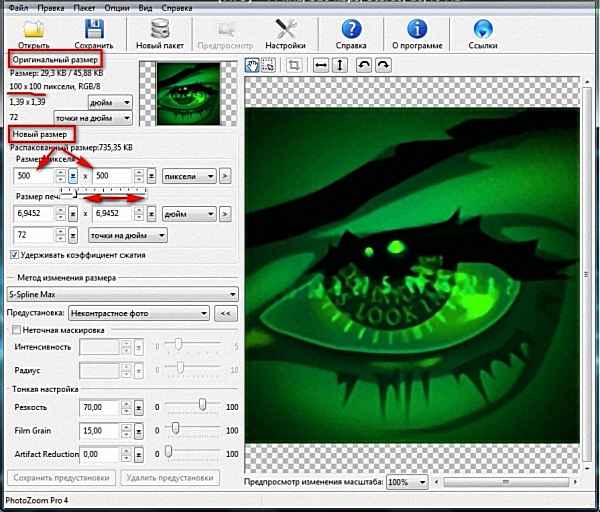Activate the crop tool

295,65
